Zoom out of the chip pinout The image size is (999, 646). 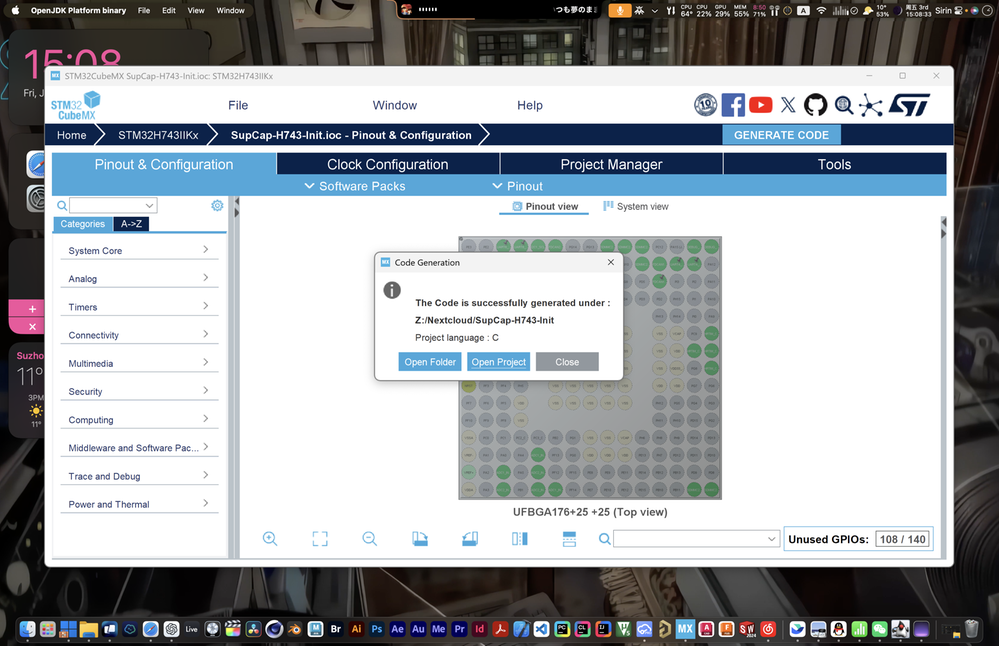[x=369, y=538]
